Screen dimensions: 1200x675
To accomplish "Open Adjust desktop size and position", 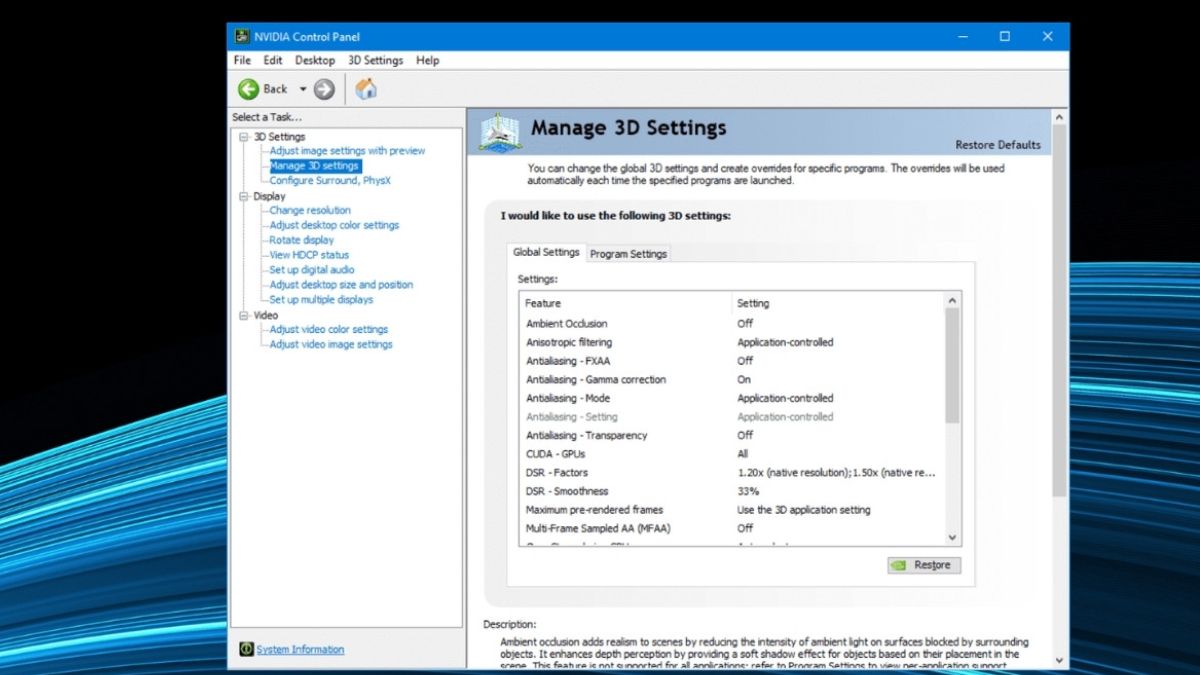I will [x=341, y=285].
